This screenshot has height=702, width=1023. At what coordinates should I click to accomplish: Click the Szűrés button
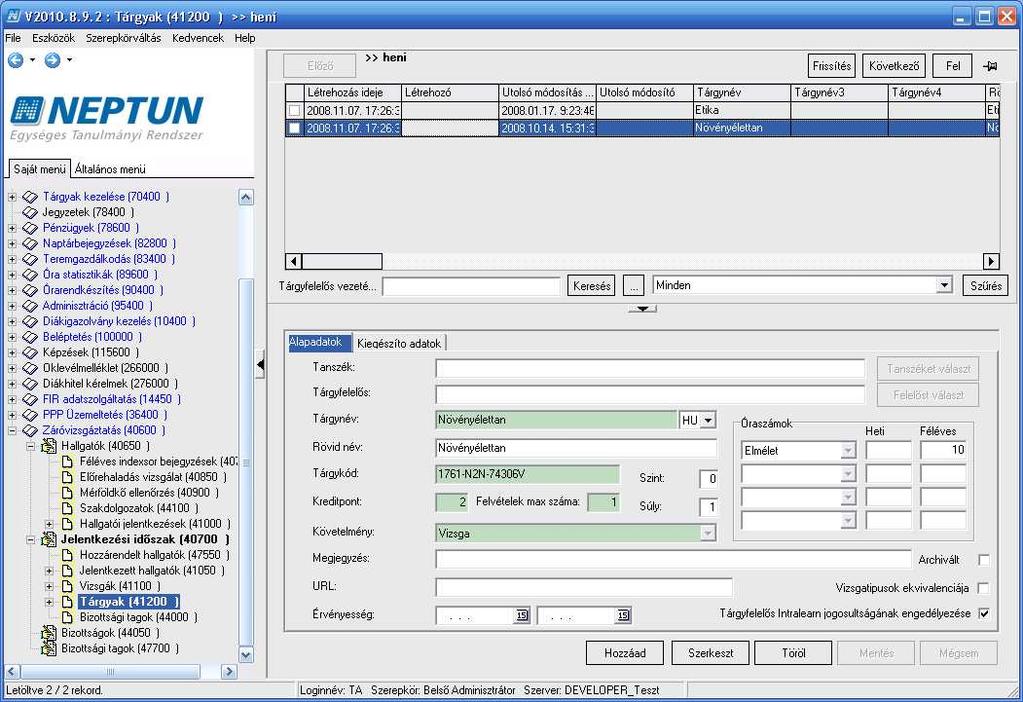(x=985, y=286)
